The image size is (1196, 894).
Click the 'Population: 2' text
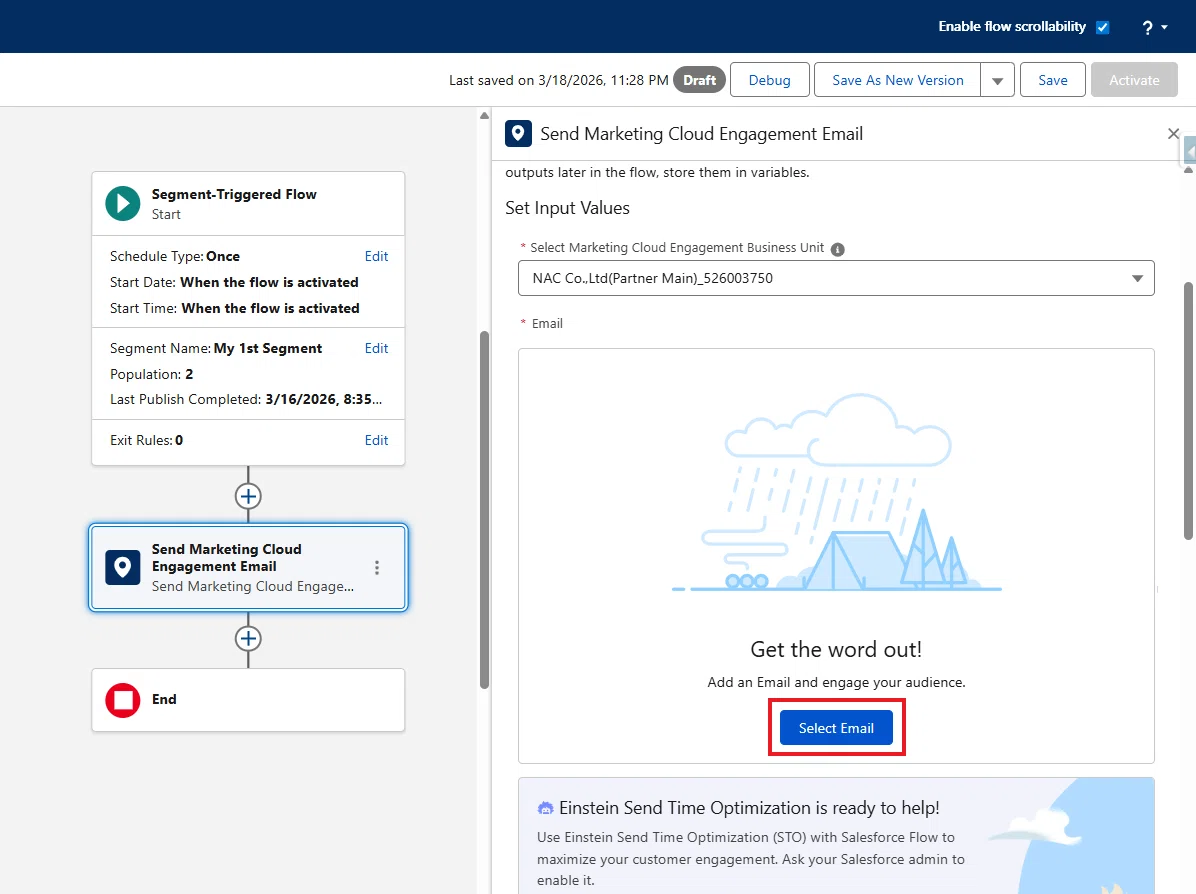[x=152, y=374]
